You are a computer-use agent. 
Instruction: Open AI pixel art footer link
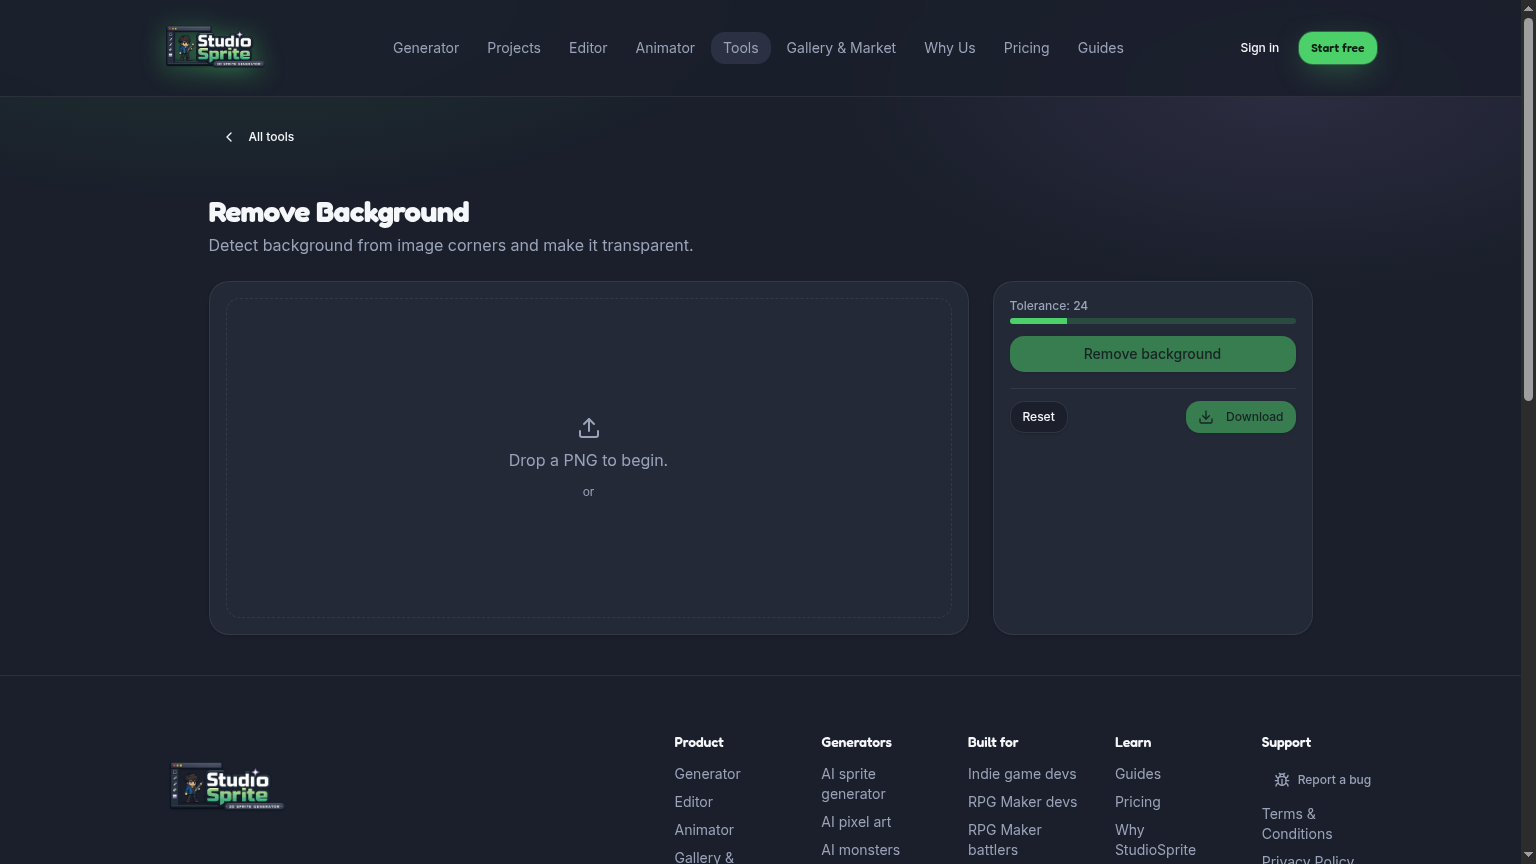click(856, 822)
